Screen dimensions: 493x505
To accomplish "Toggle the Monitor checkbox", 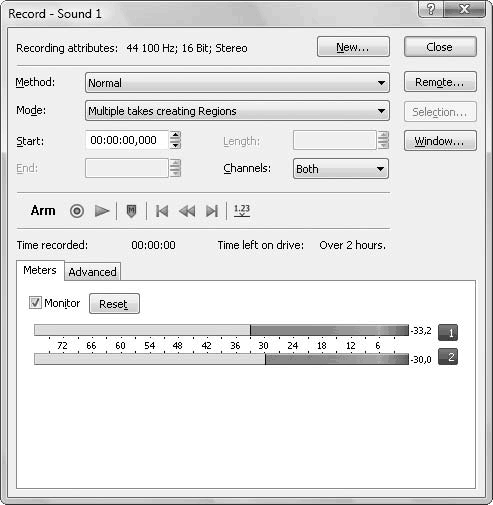I will (x=35, y=303).
